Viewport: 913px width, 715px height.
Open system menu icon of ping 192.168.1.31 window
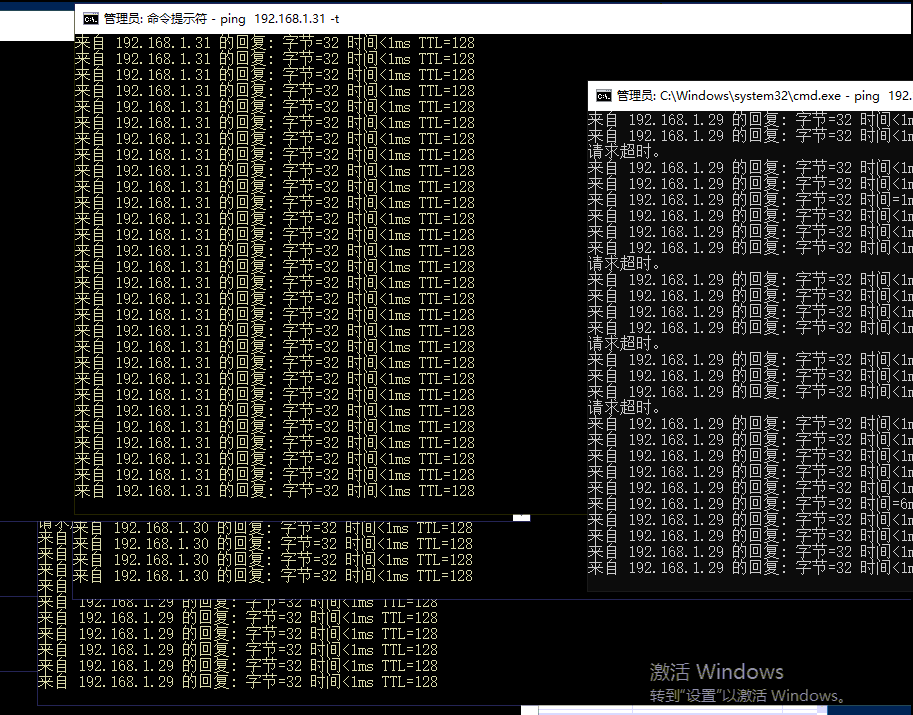click(x=91, y=19)
